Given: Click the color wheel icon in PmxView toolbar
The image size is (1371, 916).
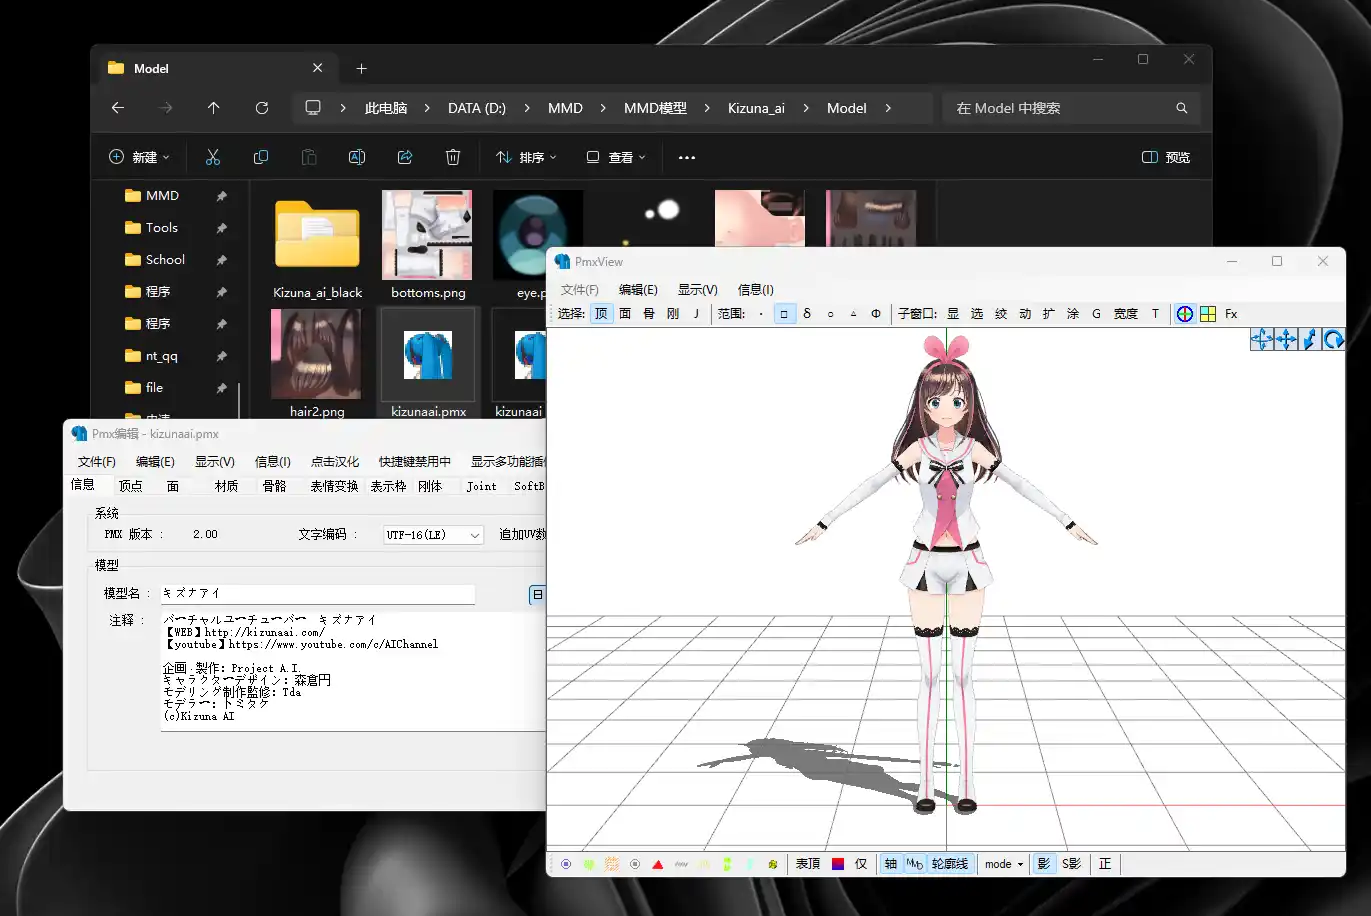Looking at the screenshot, I should pos(1185,314).
